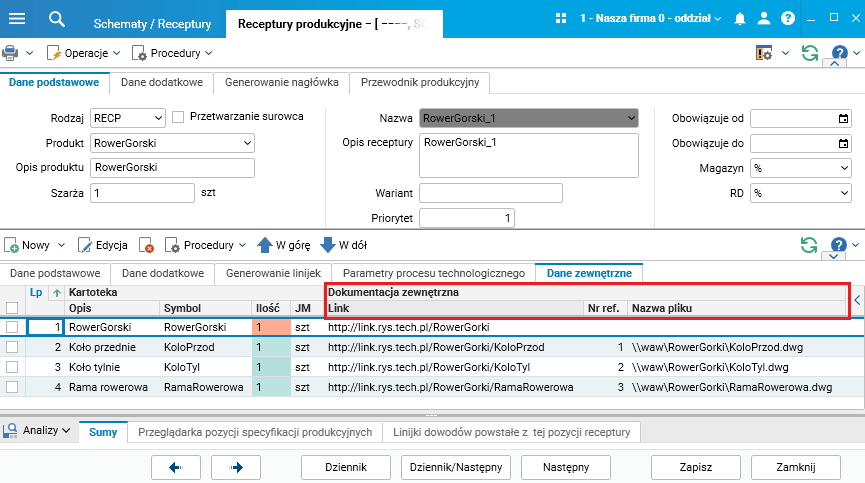
Task: Click the search magnifier icon
Action: pyautogui.click(x=57, y=18)
